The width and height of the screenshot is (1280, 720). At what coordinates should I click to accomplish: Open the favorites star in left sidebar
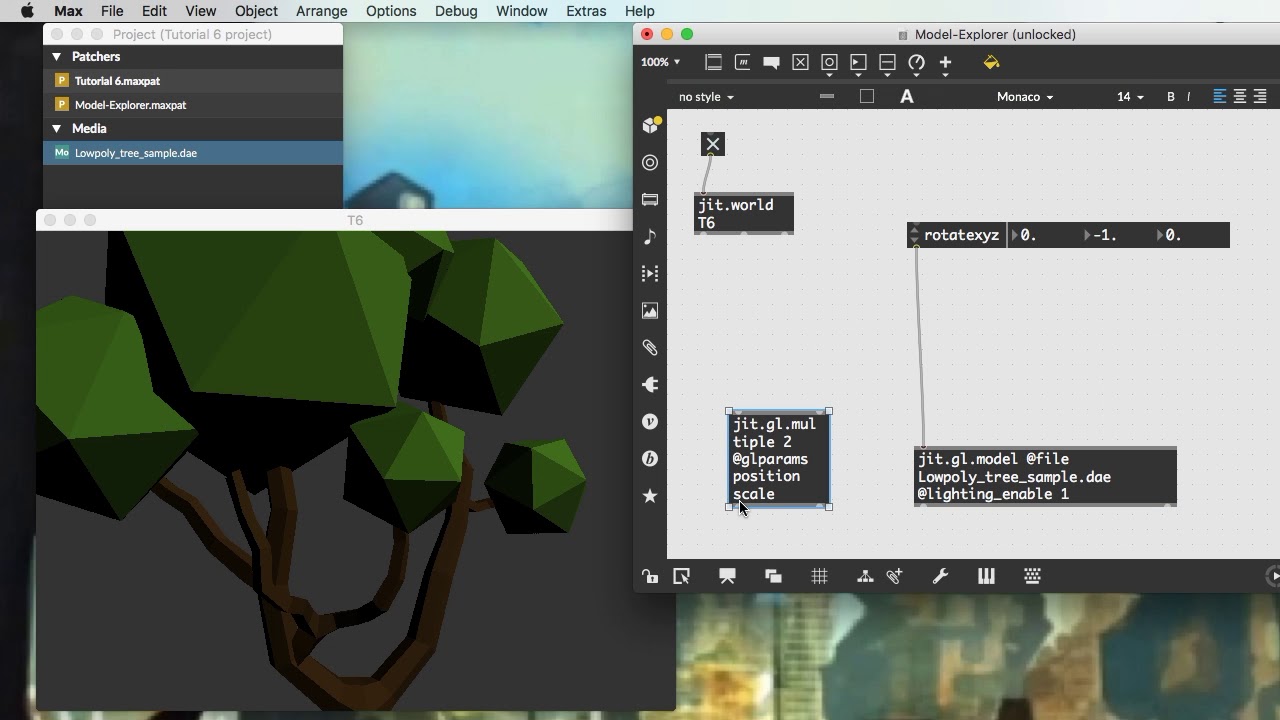tap(650, 496)
